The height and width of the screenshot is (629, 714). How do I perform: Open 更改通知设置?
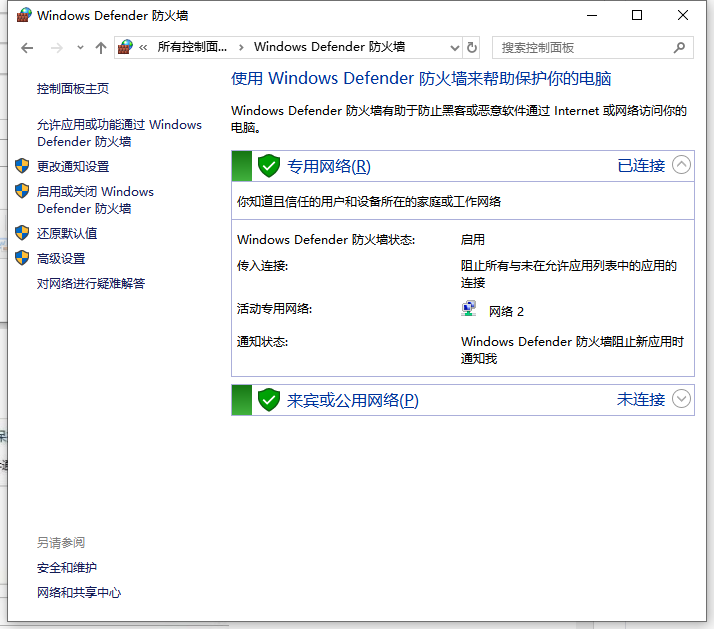pyautogui.click(x=73, y=166)
